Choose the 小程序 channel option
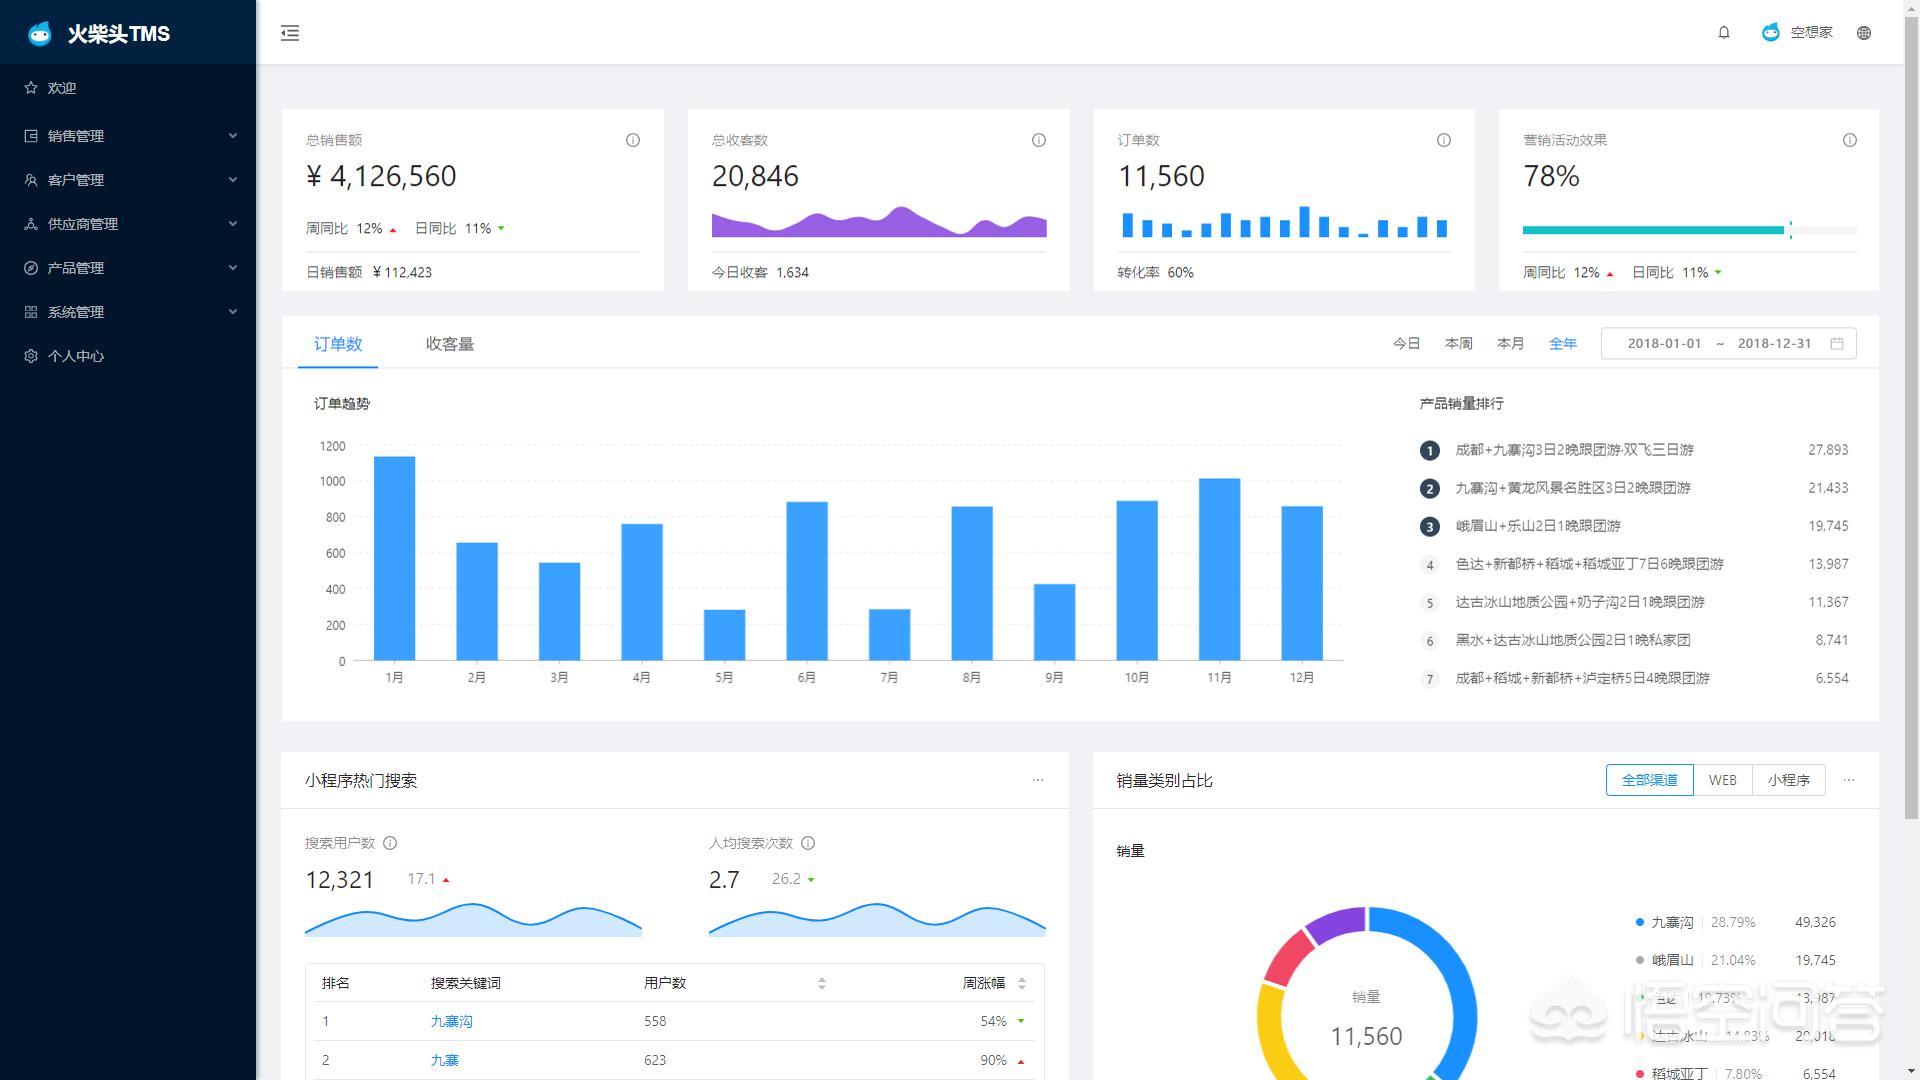Image resolution: width=1920 pixels, height=1080 pixels. coord(1788,780)
